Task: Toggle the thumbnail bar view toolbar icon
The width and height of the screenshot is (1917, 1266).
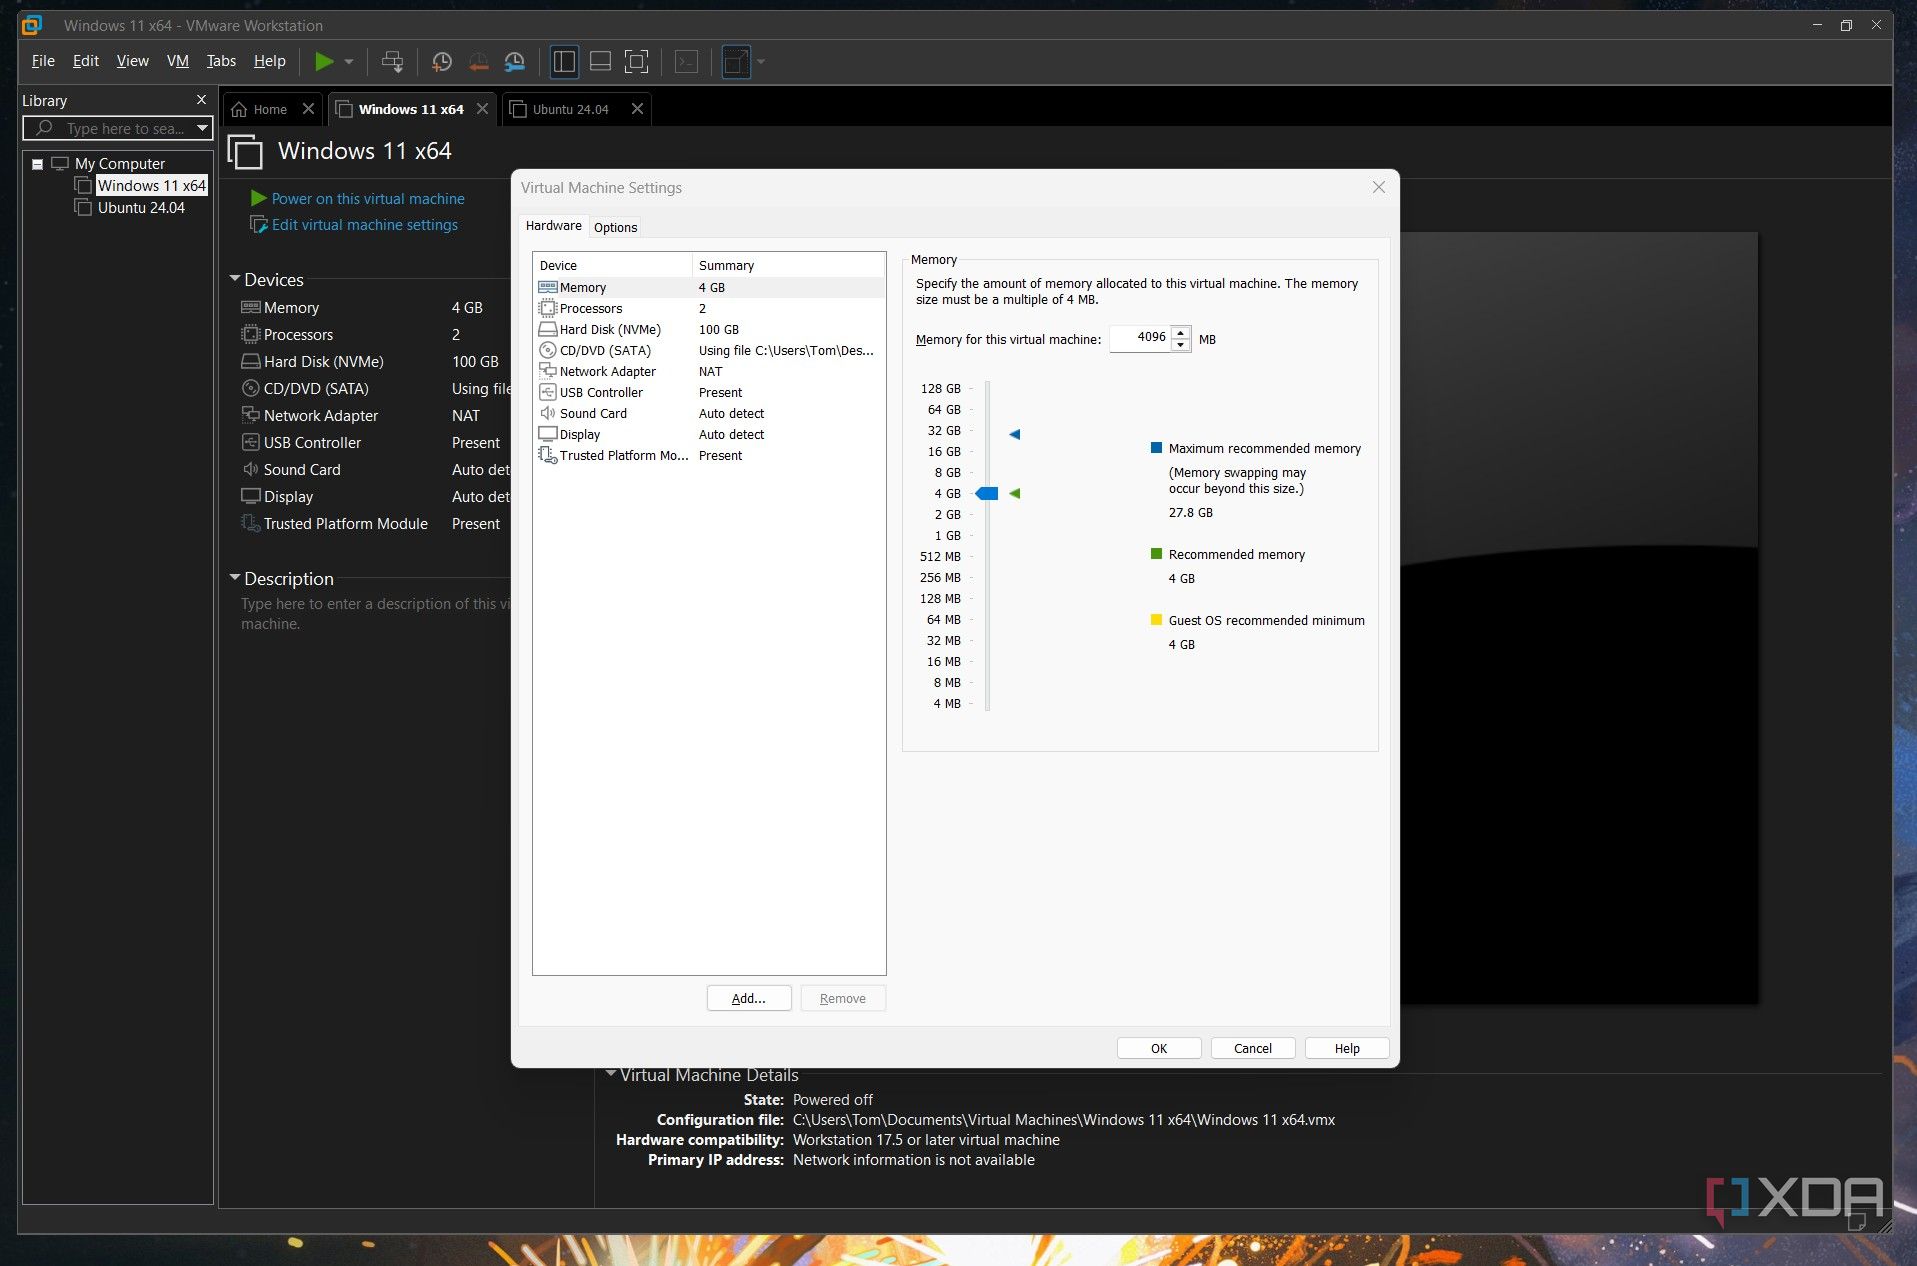Action: (x=600, y=62)
